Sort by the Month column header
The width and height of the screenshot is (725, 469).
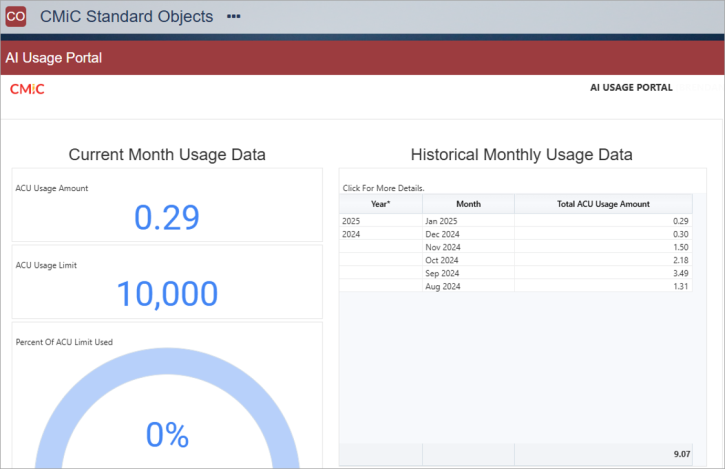pos(468,204)
